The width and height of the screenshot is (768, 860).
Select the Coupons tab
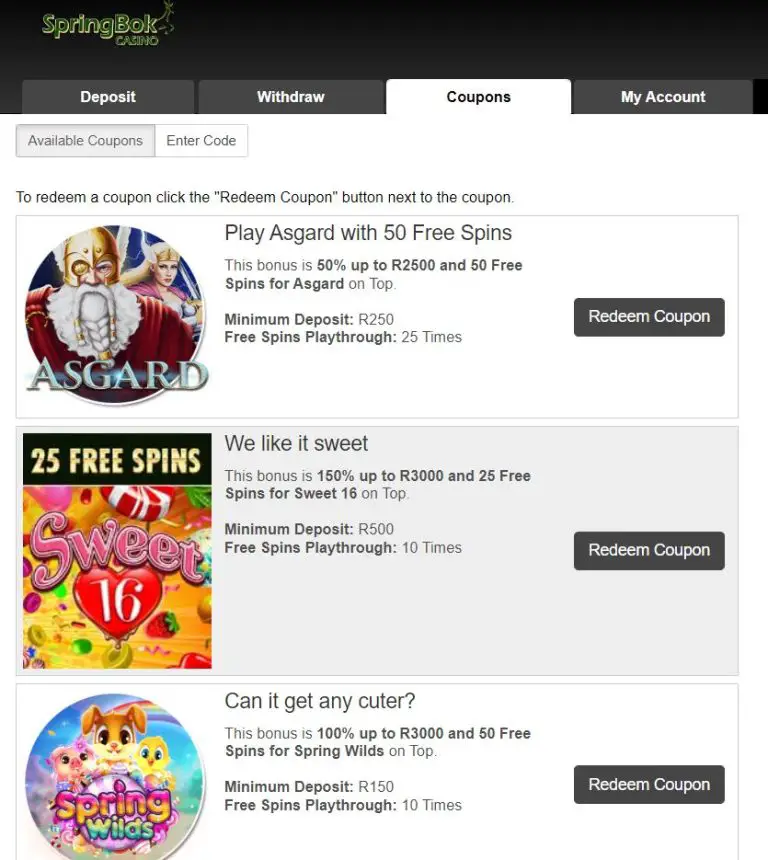[478, 97]
